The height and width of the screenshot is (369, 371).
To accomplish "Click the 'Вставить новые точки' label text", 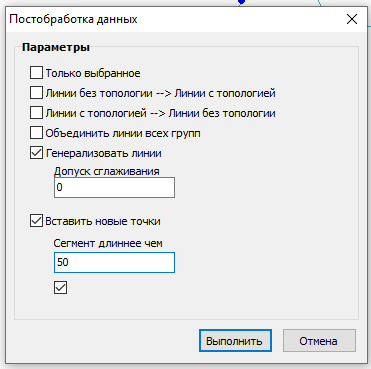I will pyautogui.click(x=103, y=221).
